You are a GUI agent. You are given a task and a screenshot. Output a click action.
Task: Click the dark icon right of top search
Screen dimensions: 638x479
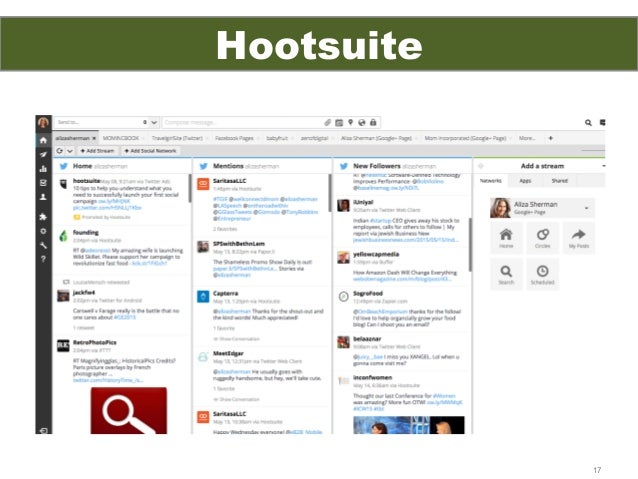pyautogui.click(x=603, y=122)
